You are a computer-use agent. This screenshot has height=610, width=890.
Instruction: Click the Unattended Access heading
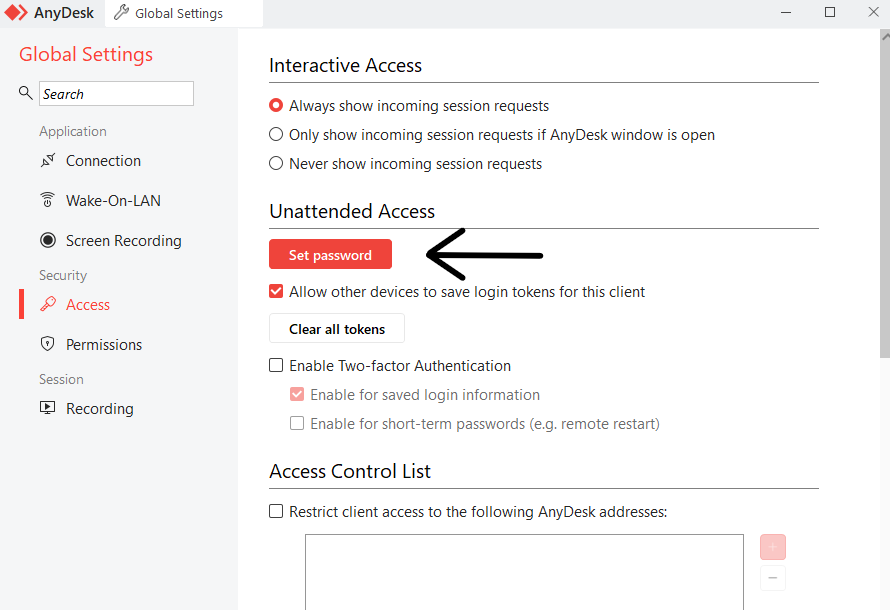click(352, 211)
